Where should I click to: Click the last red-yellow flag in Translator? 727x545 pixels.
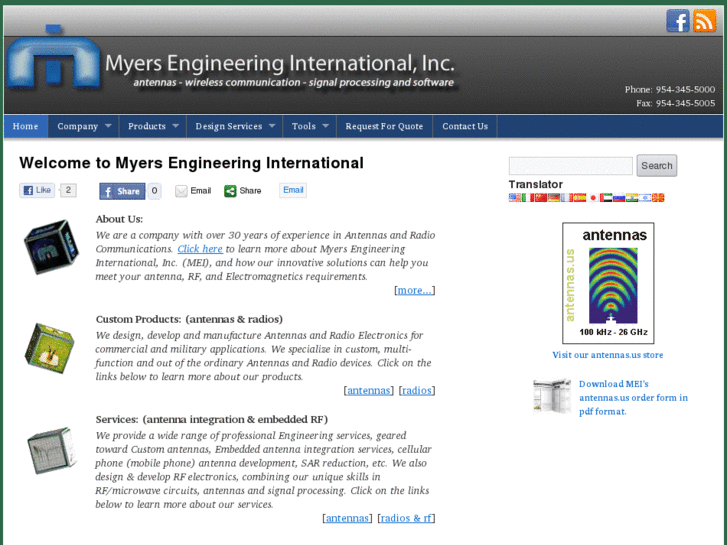[658, 198]
